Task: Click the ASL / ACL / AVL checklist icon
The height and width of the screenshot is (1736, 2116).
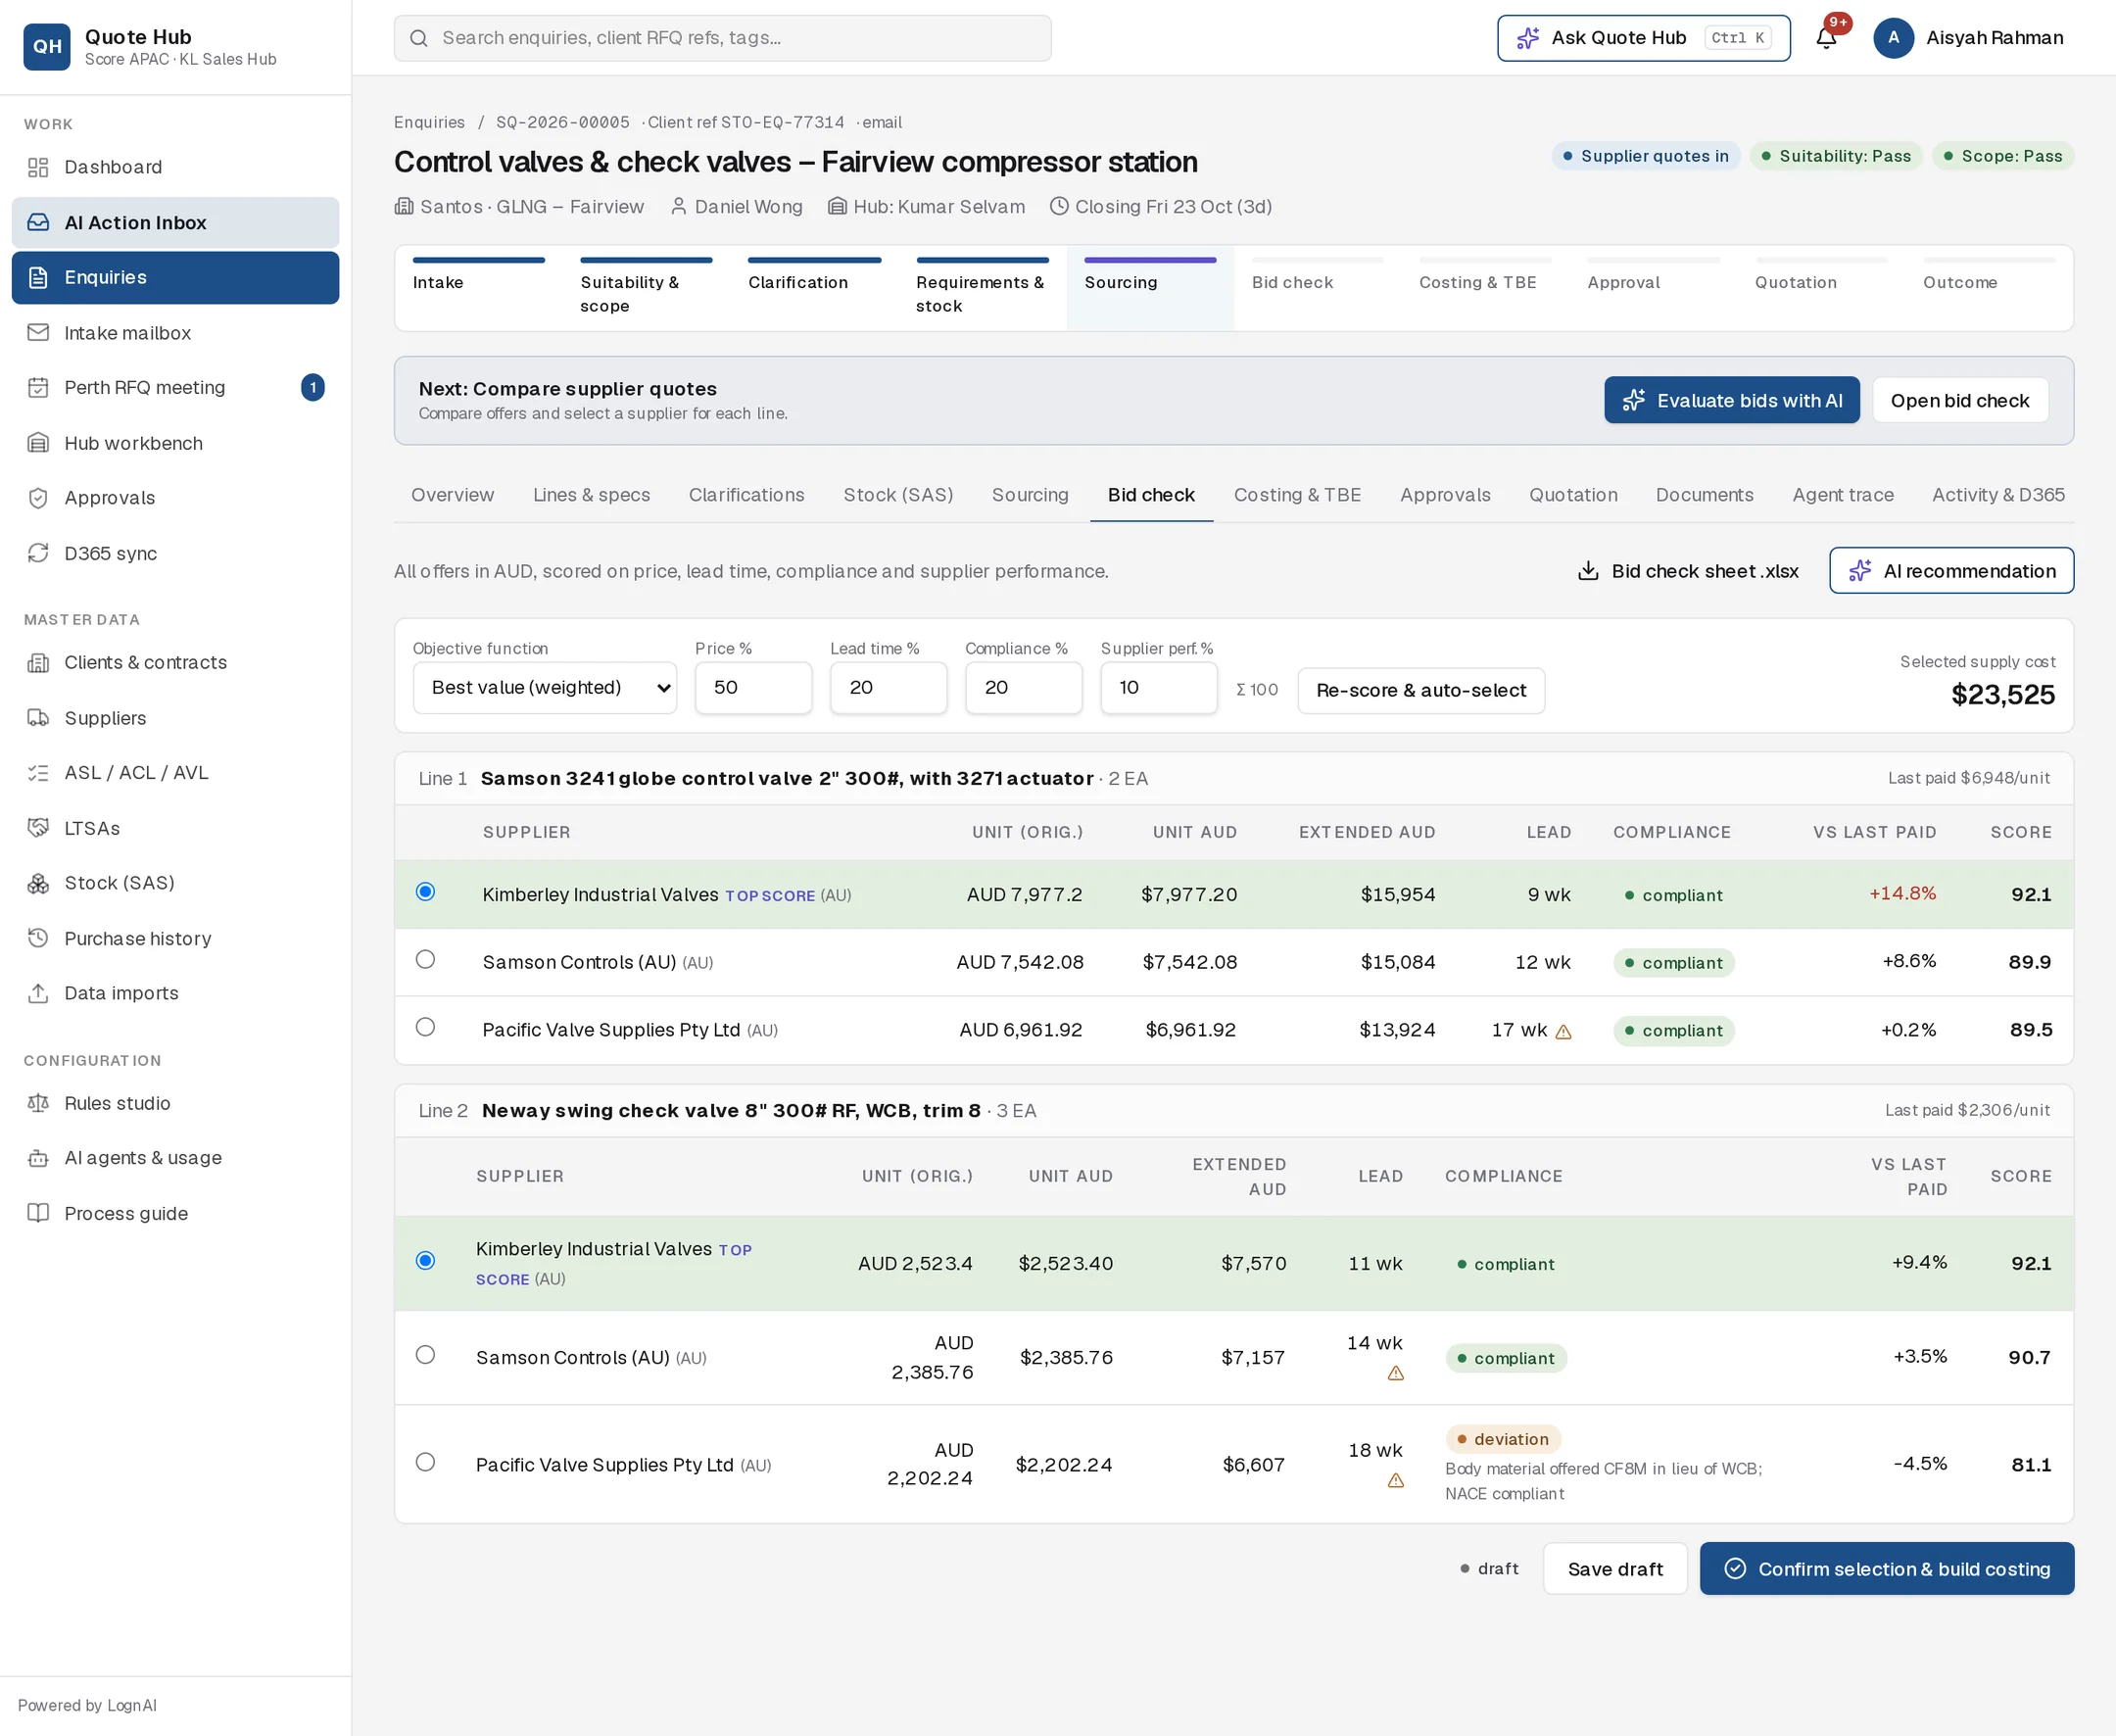Action: pyautogui.click(x=38, y=773)
